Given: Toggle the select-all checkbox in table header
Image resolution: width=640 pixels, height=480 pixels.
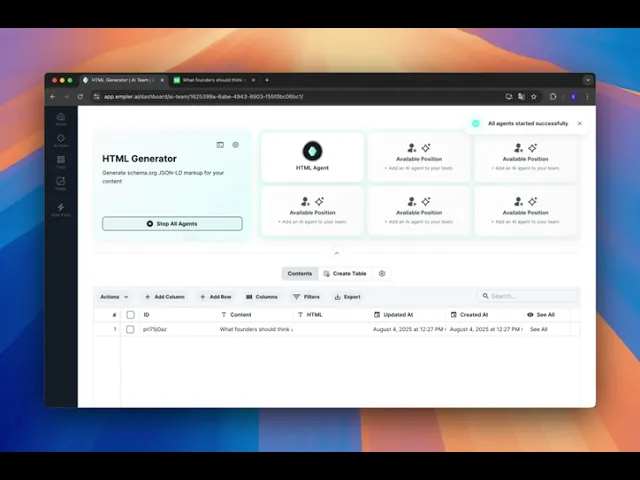Looking at the screenshot, I should [130, 315].
